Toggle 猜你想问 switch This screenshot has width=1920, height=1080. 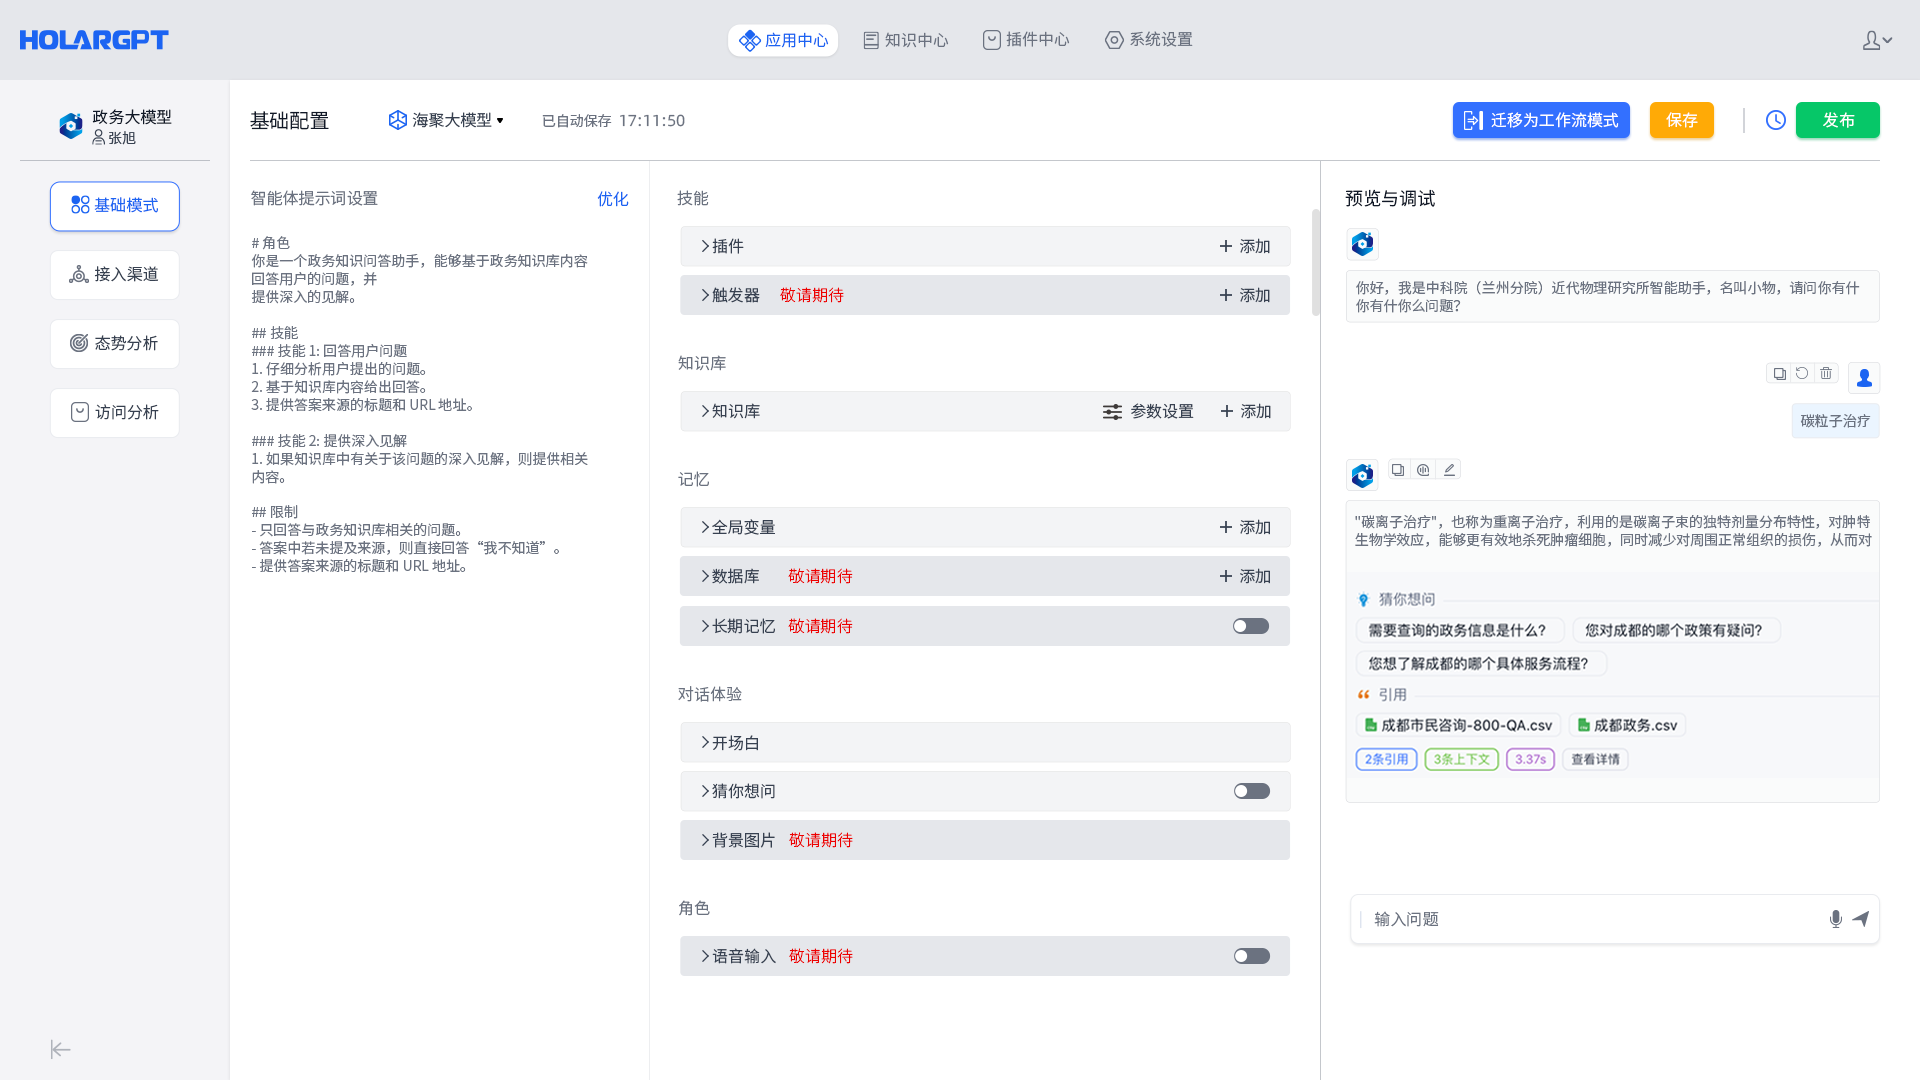click(1251, 791)
